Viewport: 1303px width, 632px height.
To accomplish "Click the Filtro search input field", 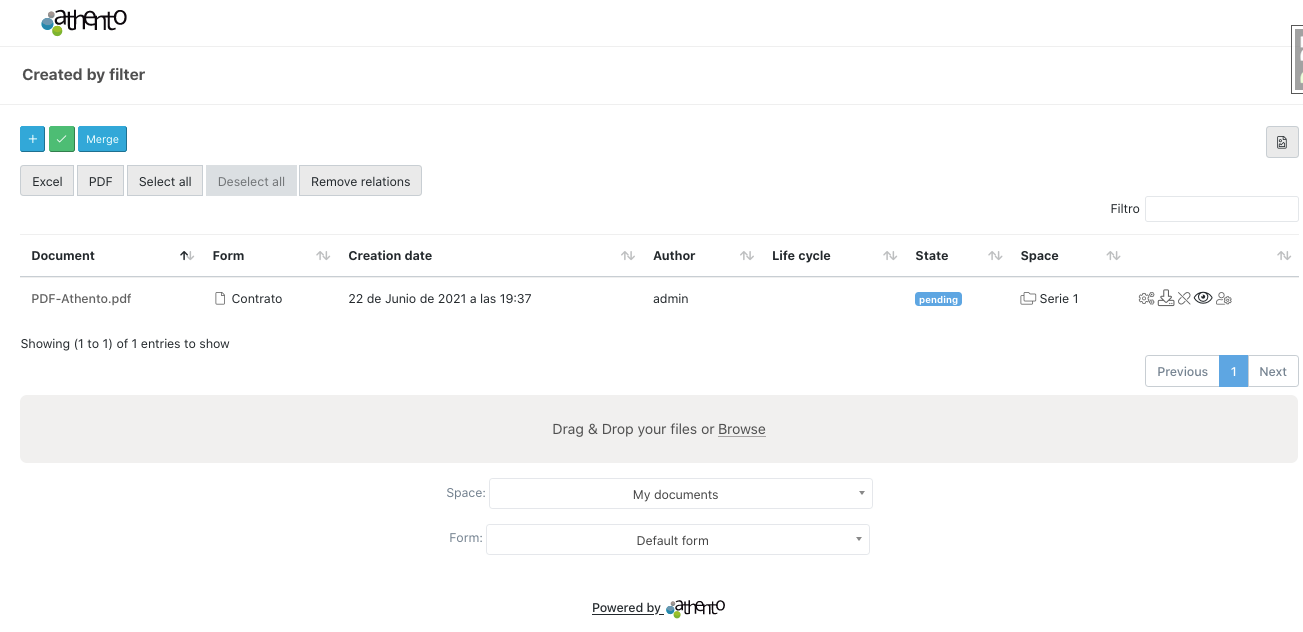I will pos(1221,209).
